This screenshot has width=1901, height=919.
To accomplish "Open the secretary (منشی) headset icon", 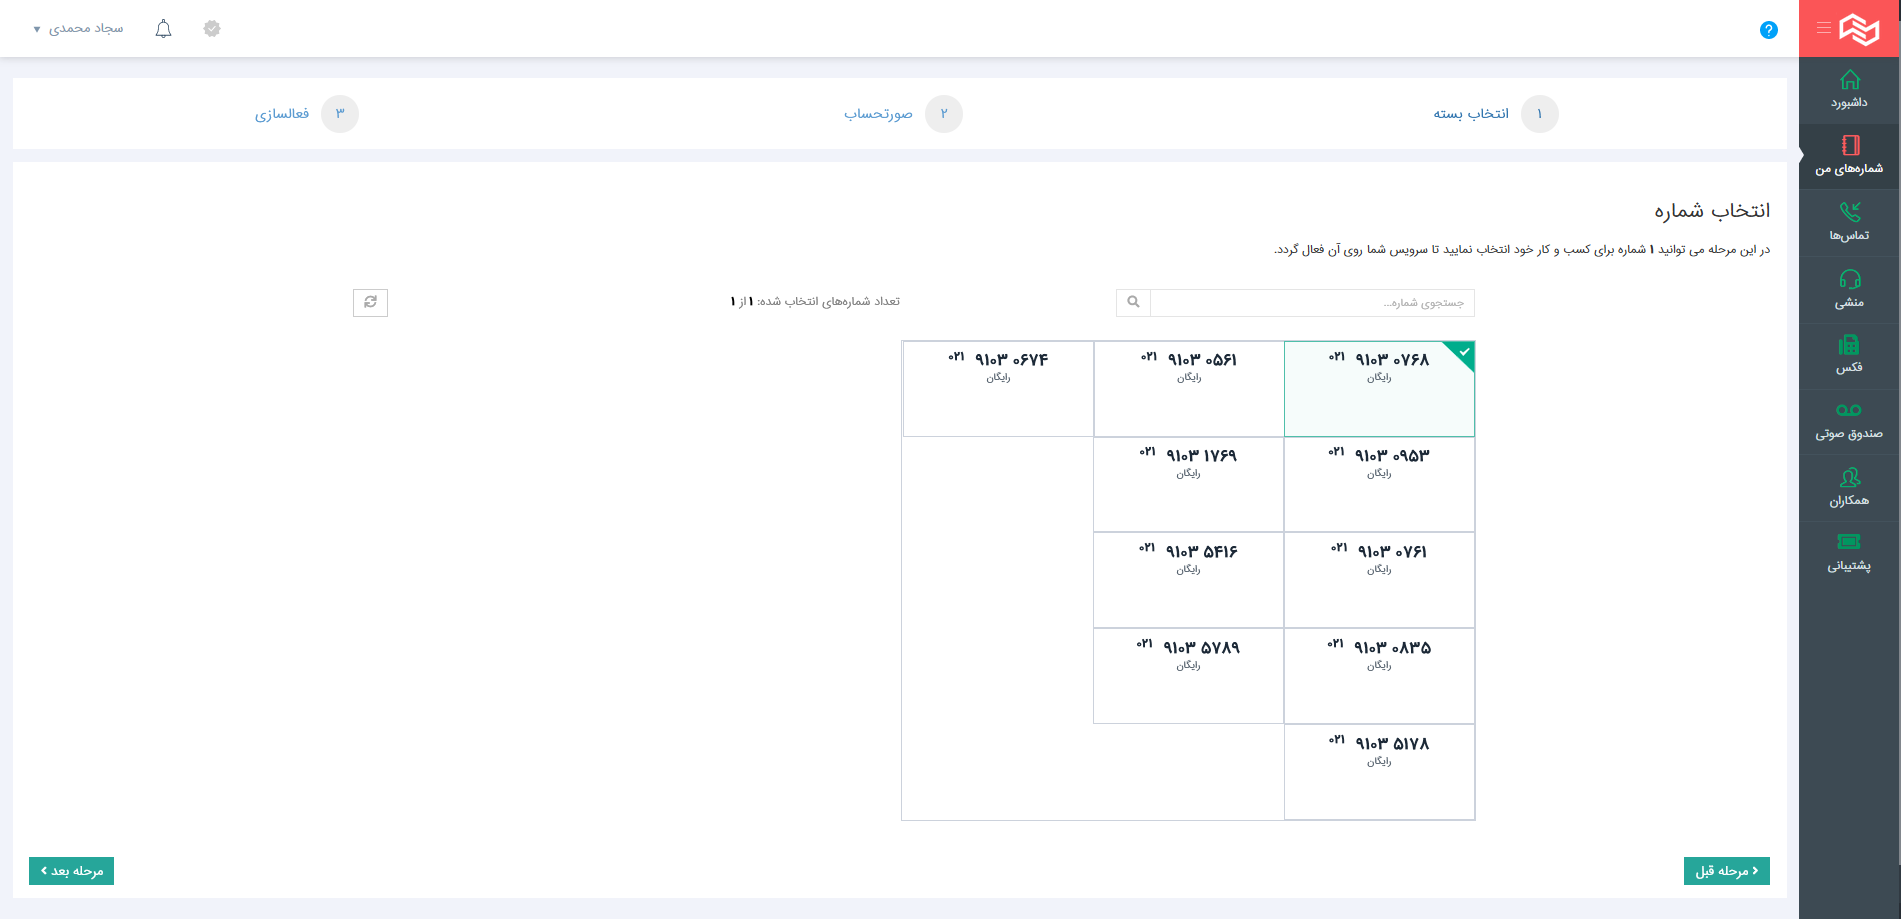I will click(x=1849, y=280).
